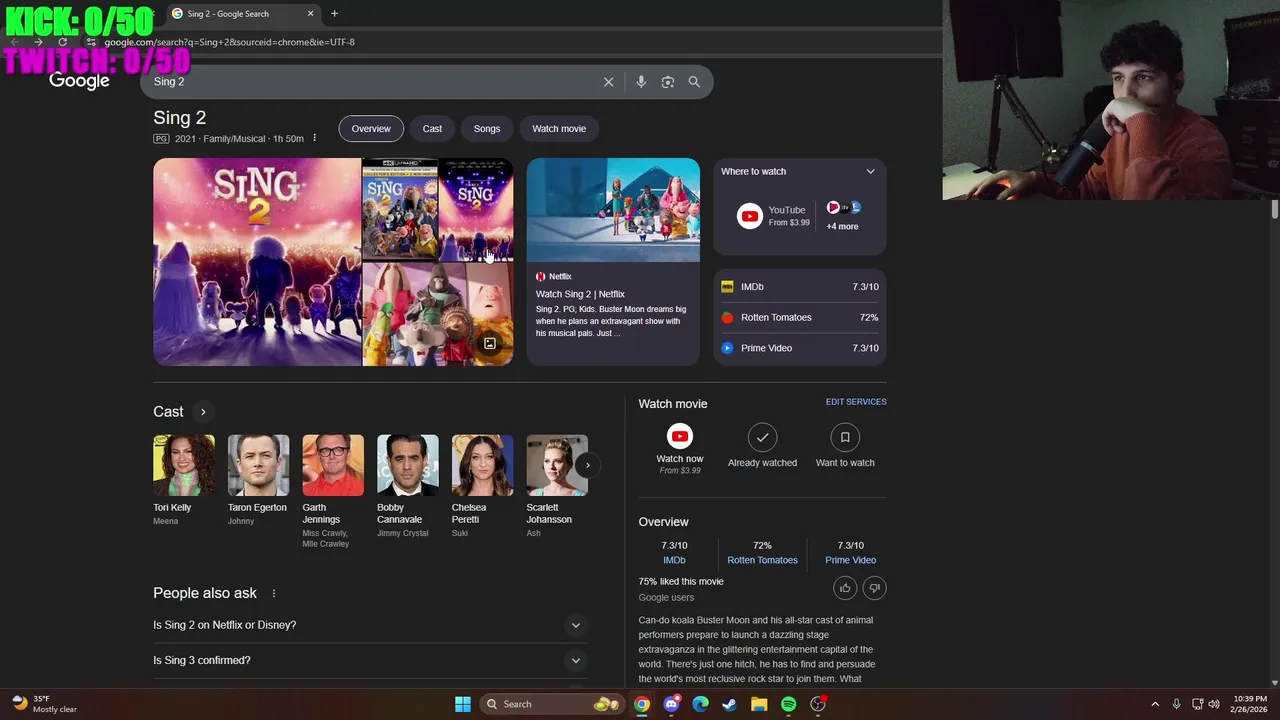
Task: Click the YouTube Watch now icon
Action: (x=680, y=436)
